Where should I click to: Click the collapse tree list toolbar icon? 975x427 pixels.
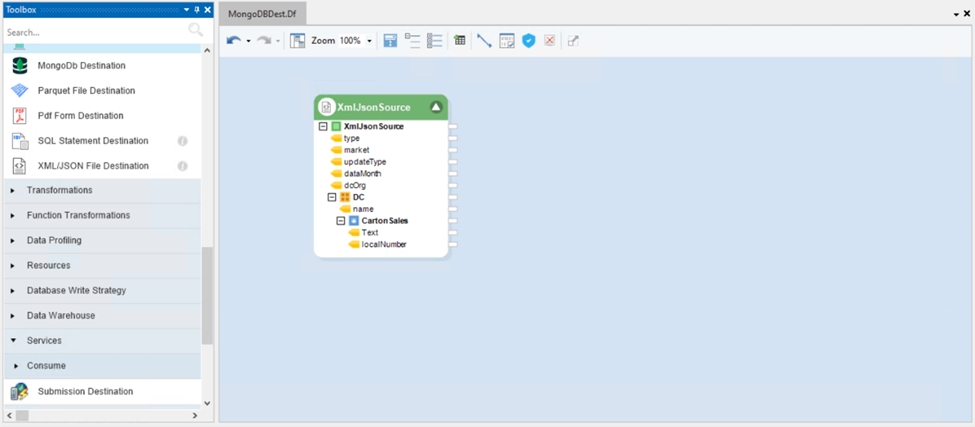pyautogui.click(x=412, y=40)
